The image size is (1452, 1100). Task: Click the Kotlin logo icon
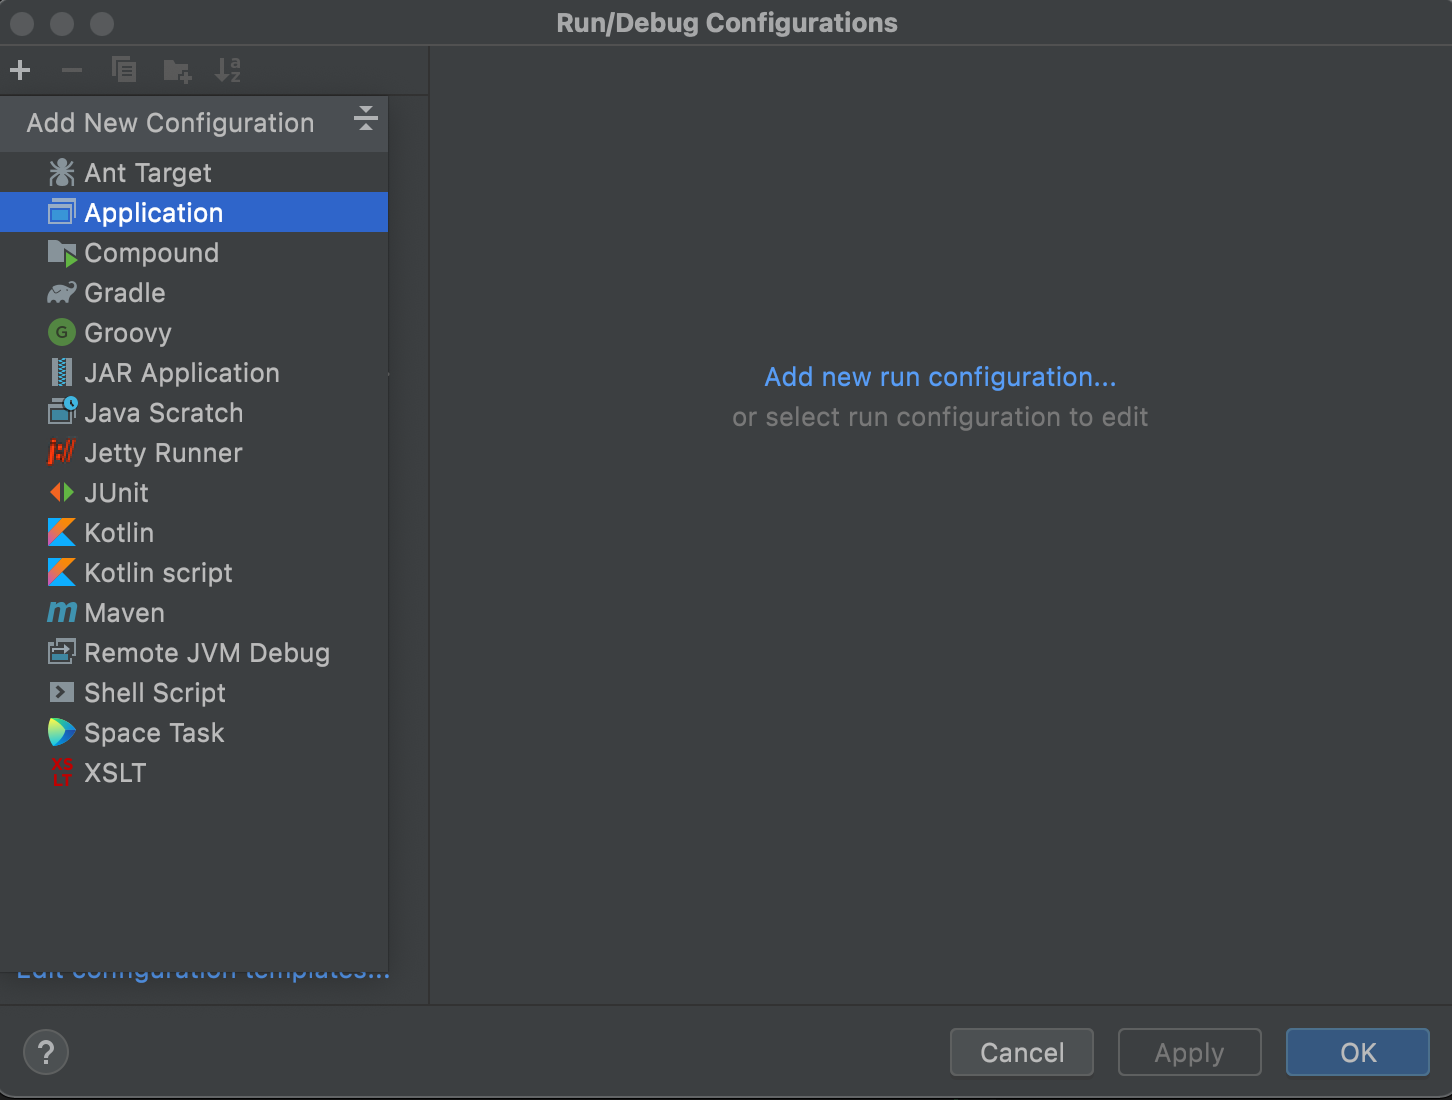[x=62, y=532]
